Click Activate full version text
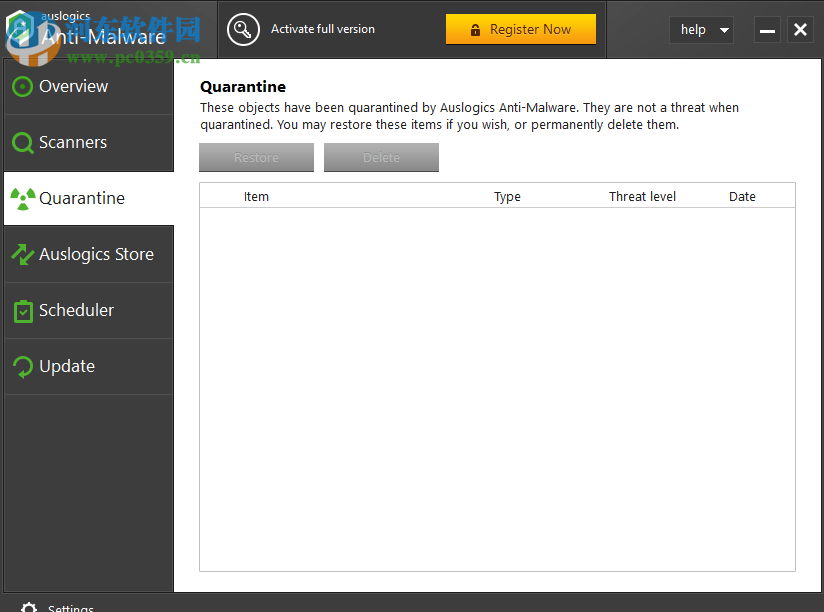 pos(323,30)
